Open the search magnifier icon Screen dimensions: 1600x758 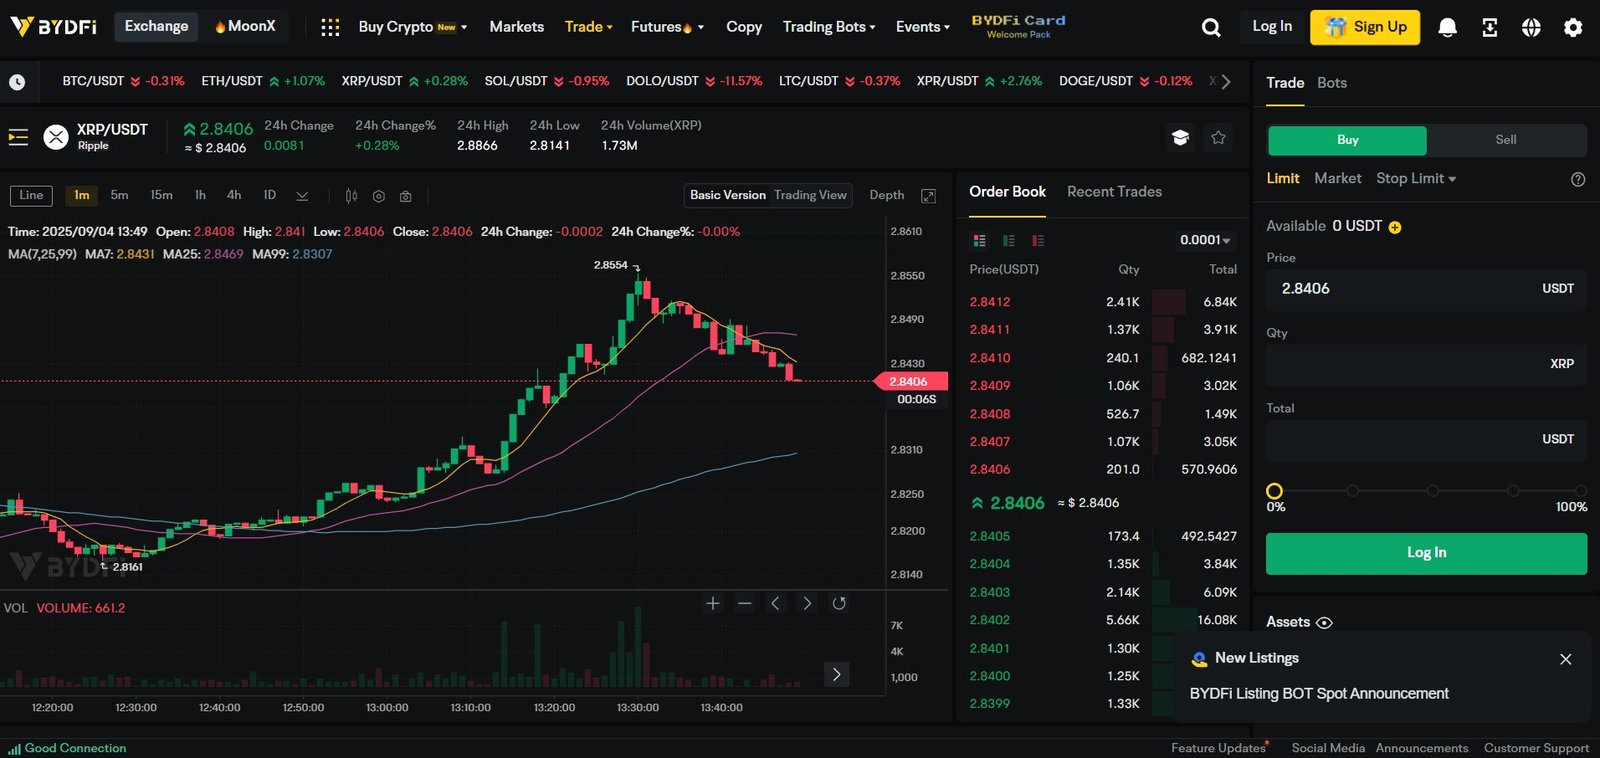tap(1211, 27)
